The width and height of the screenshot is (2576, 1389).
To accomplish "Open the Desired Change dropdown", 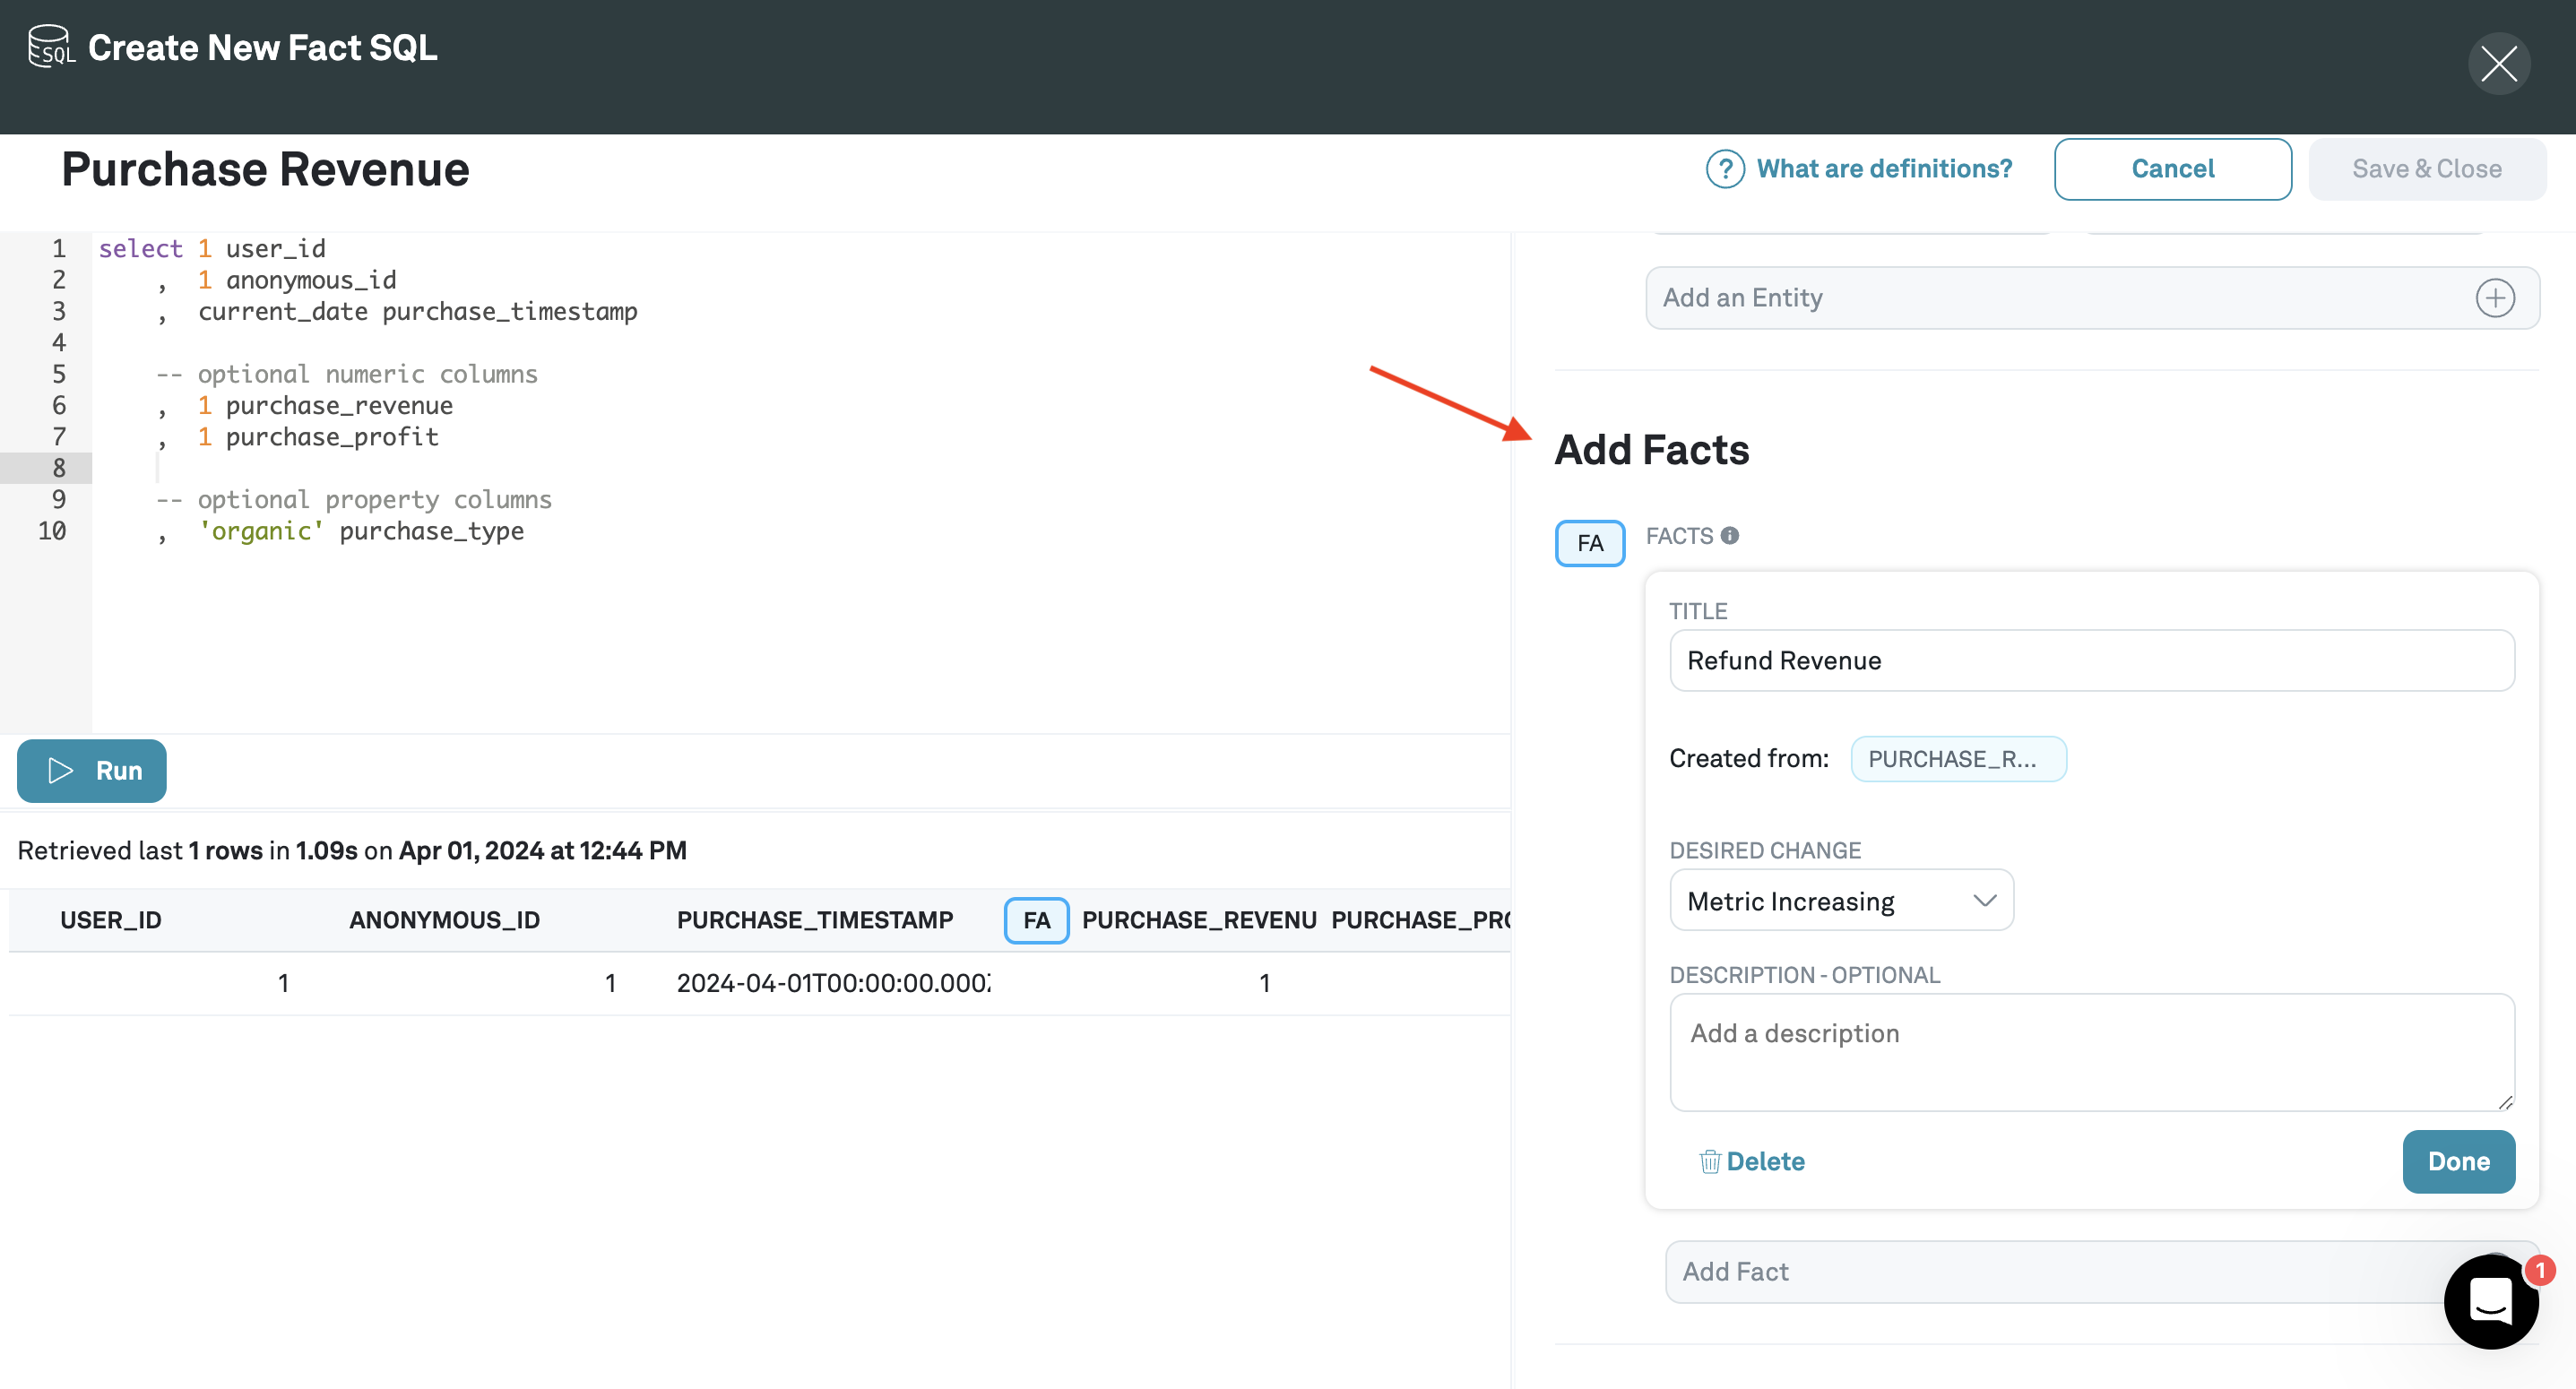I will 1841,900.
